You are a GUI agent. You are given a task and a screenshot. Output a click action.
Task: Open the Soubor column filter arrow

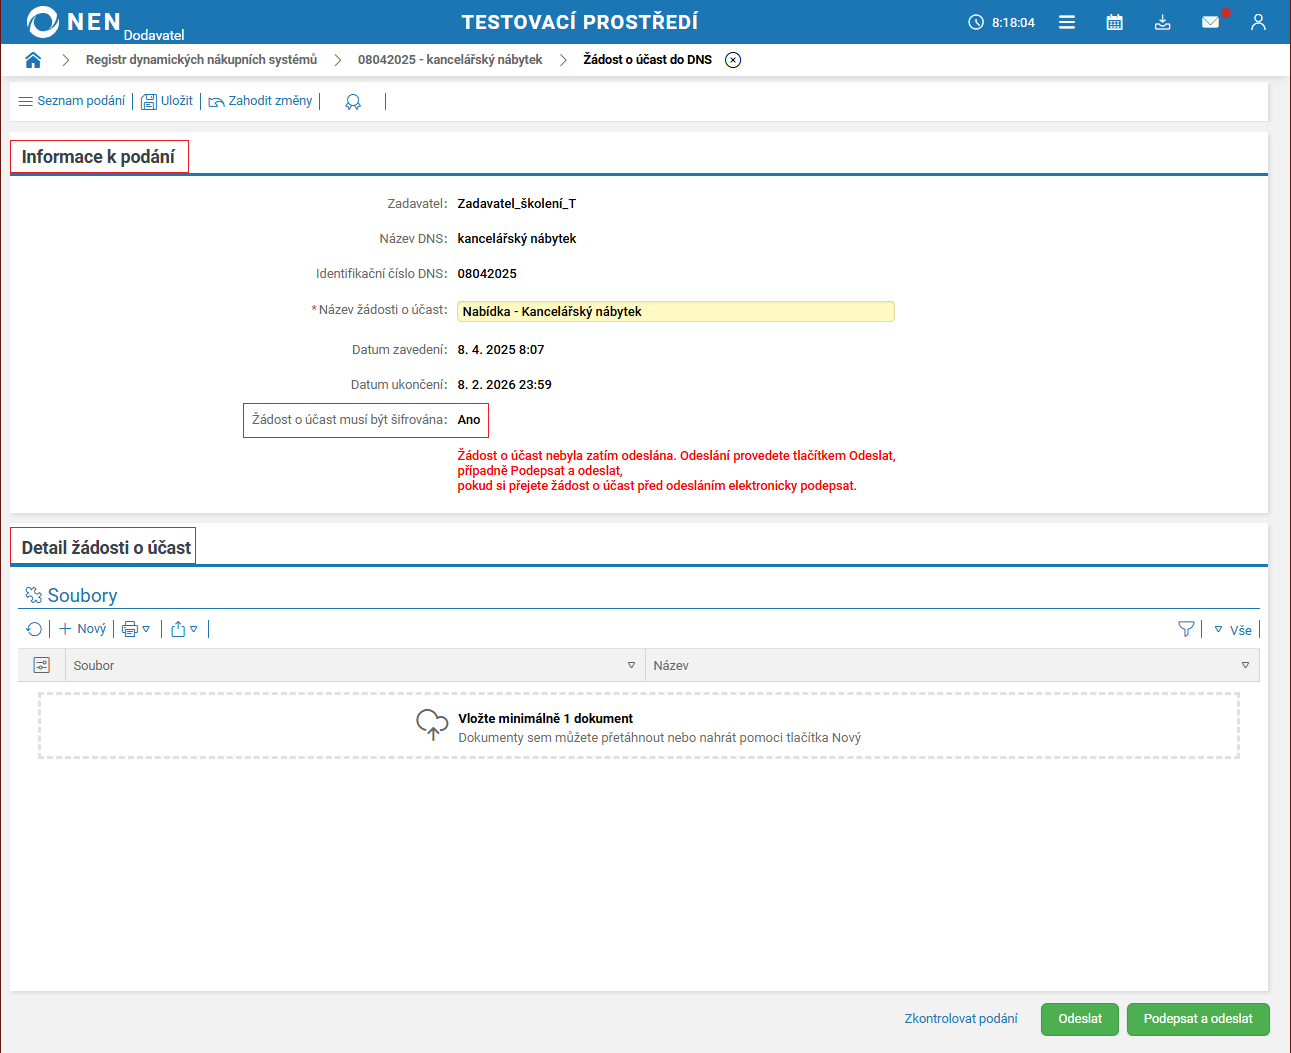click(631, 665)
